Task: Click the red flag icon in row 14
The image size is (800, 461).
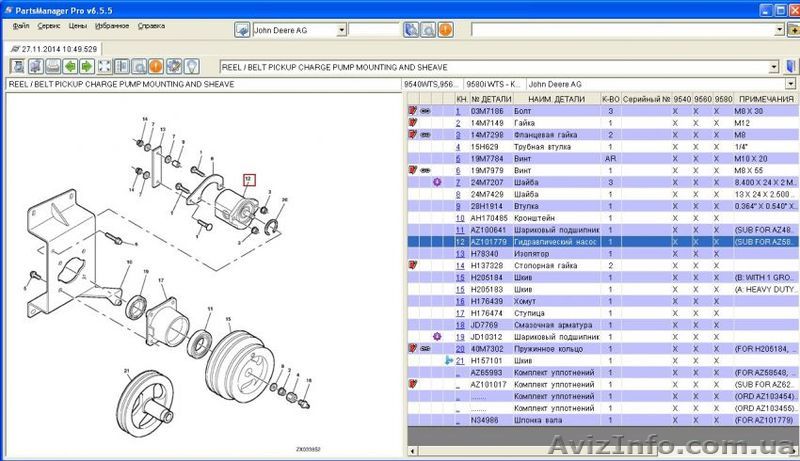Action: click(x=412, y=265)
